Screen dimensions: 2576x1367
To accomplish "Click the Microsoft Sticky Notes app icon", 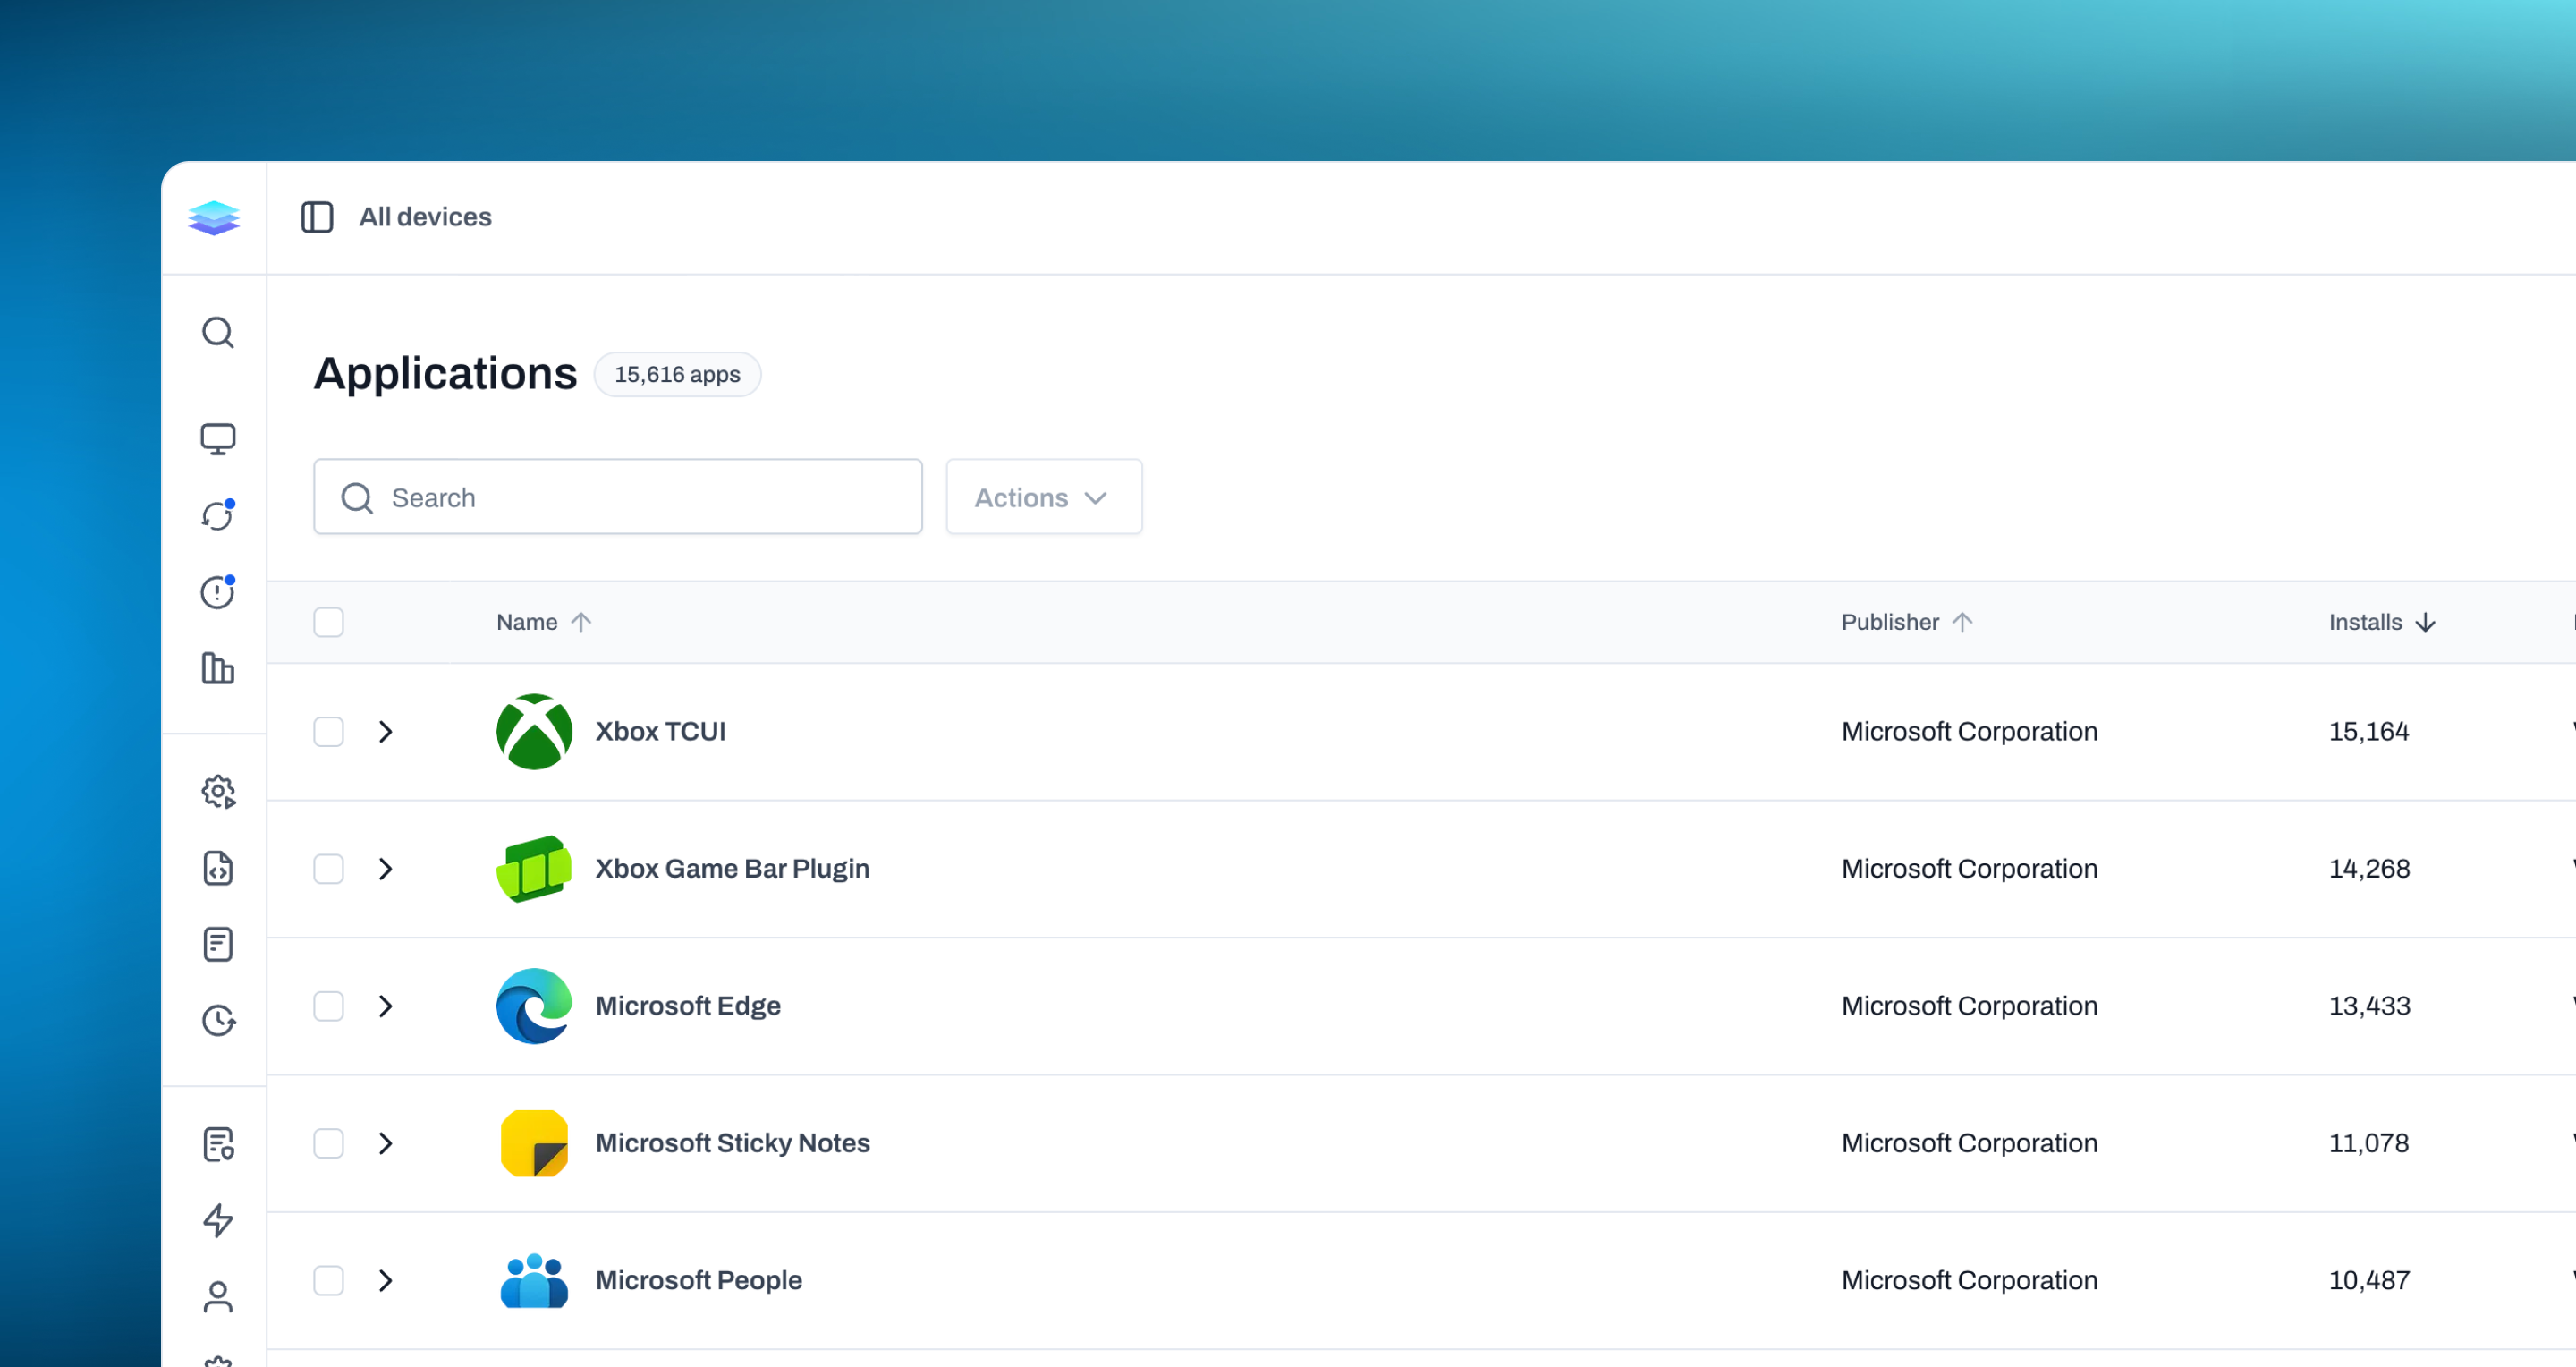I will 534,1143.
